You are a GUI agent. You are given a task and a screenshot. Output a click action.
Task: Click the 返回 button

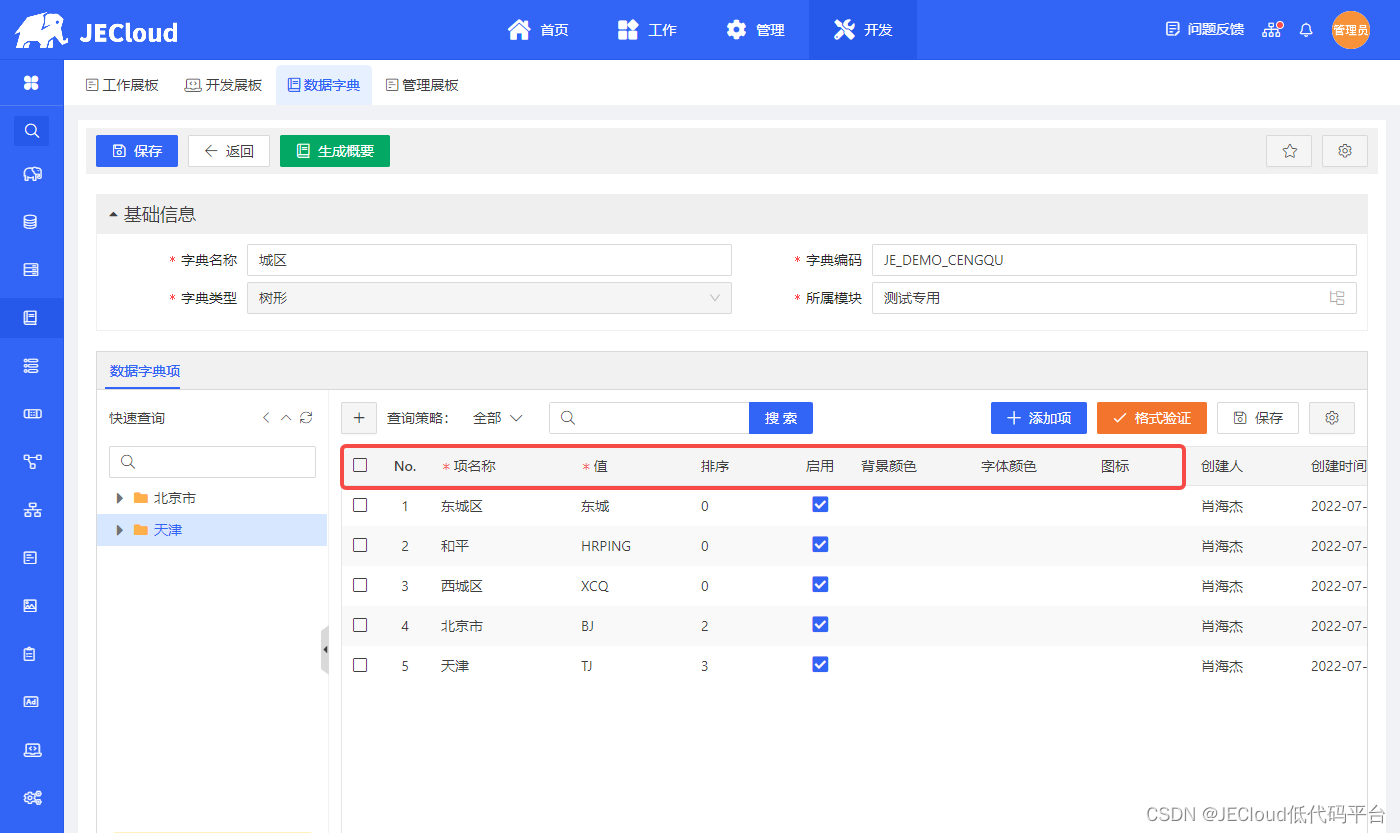pyautogui.click(x=229, y=151)
